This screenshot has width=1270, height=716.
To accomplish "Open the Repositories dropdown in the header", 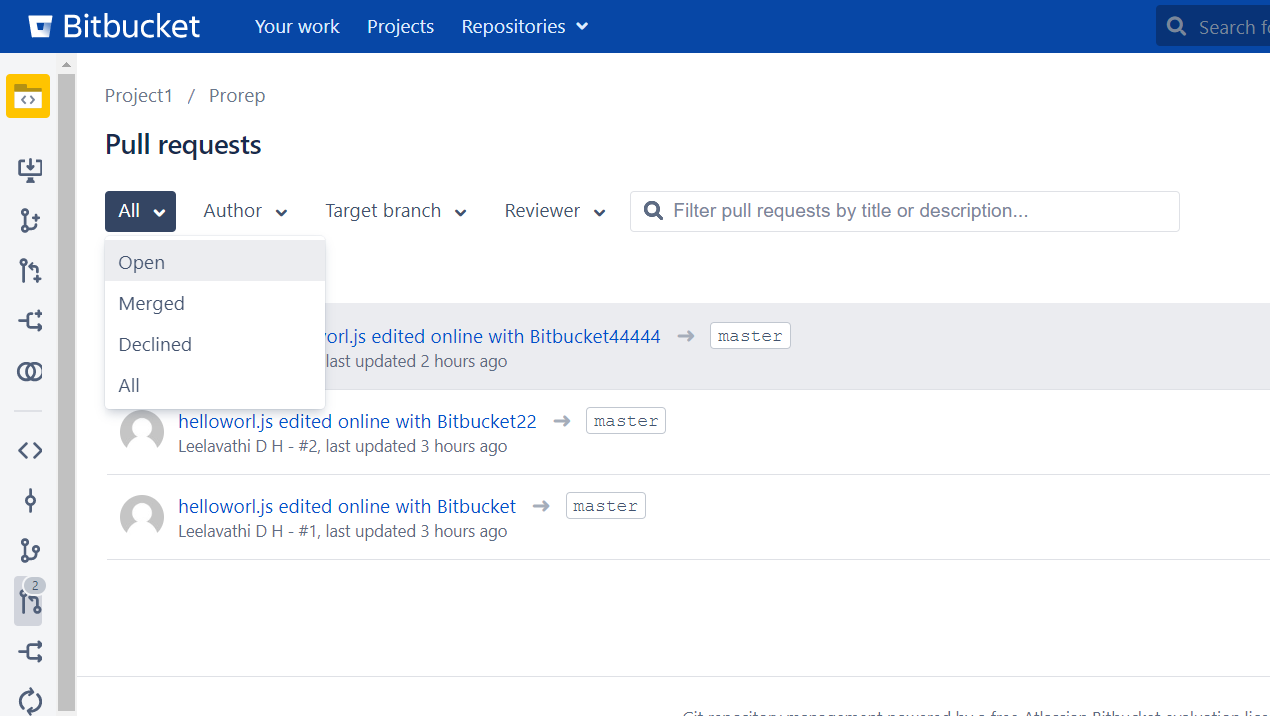I will [x=525, y=27].
